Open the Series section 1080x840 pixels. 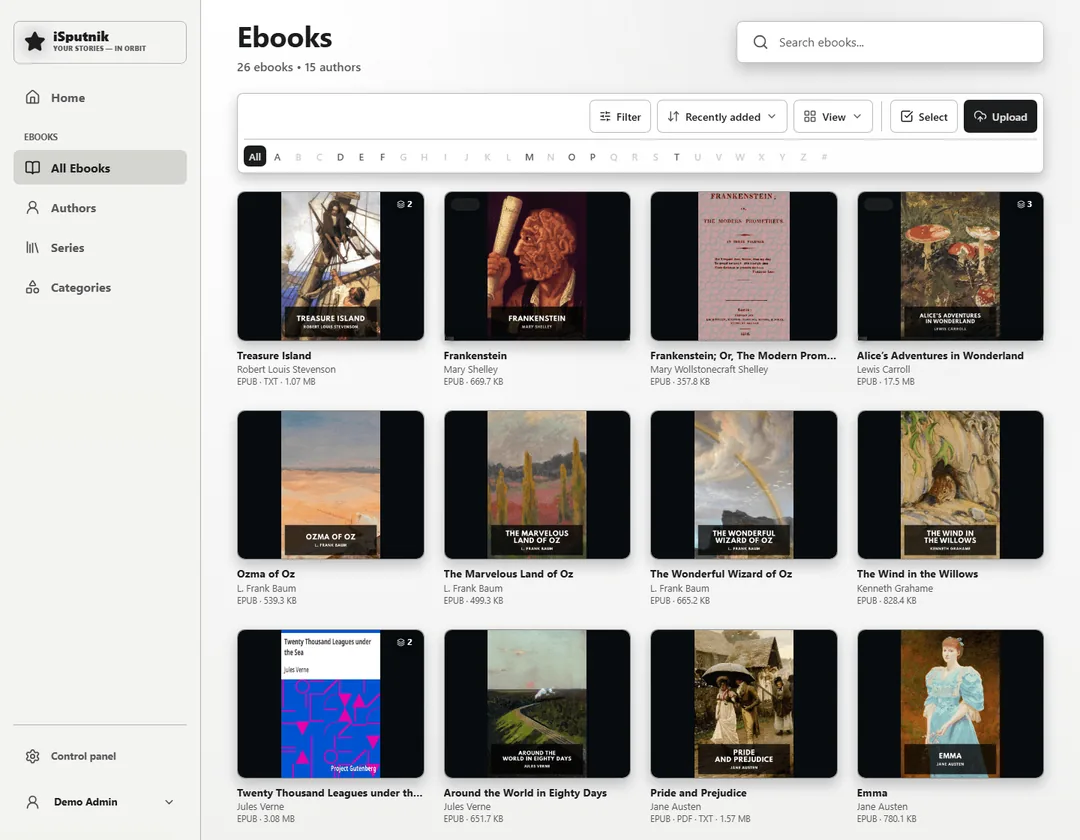point(100,248)
